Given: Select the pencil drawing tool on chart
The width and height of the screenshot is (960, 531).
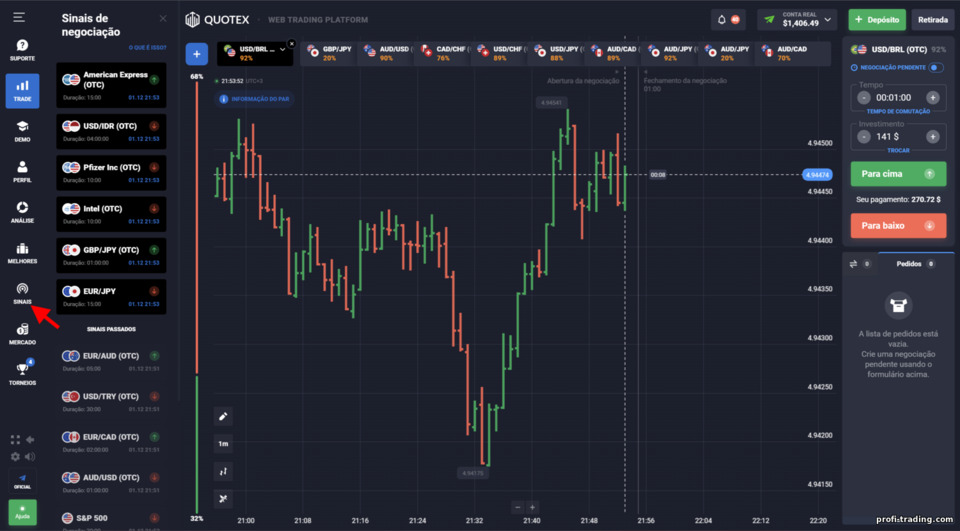Looking at the screenshot, I should point(223,416).
